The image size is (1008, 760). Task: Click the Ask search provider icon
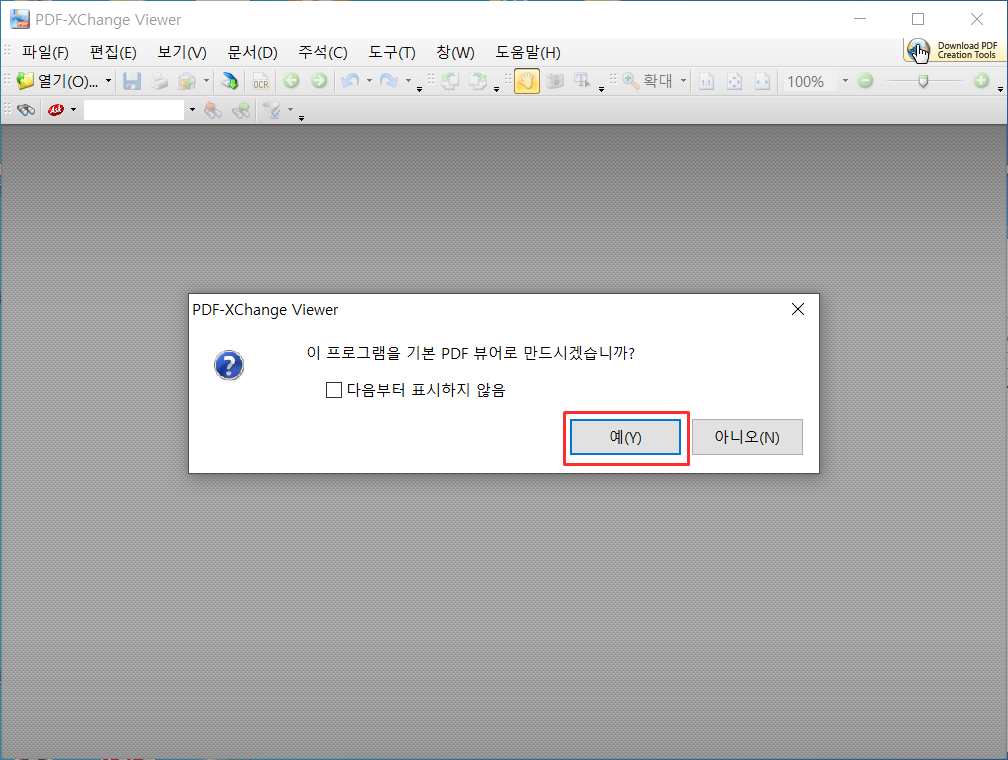point(56,110)
